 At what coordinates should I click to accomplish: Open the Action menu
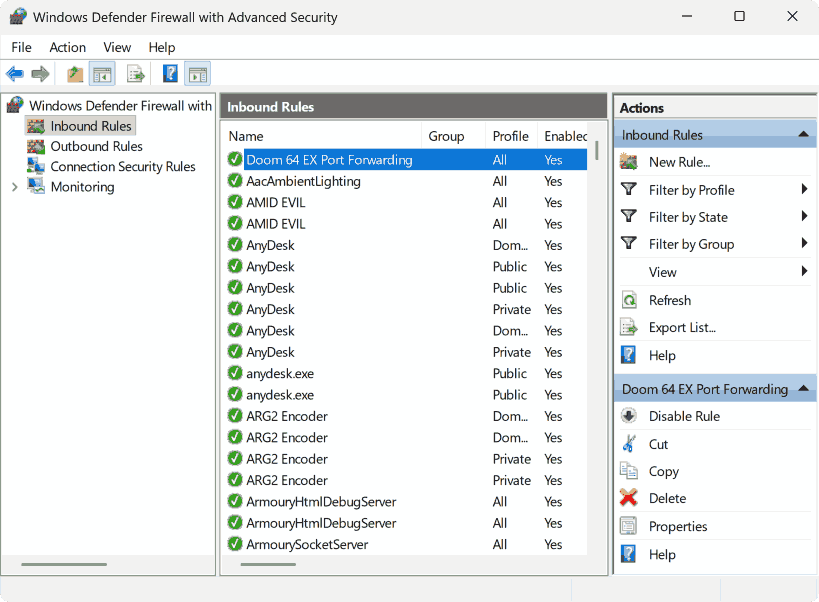pos(67,47)
